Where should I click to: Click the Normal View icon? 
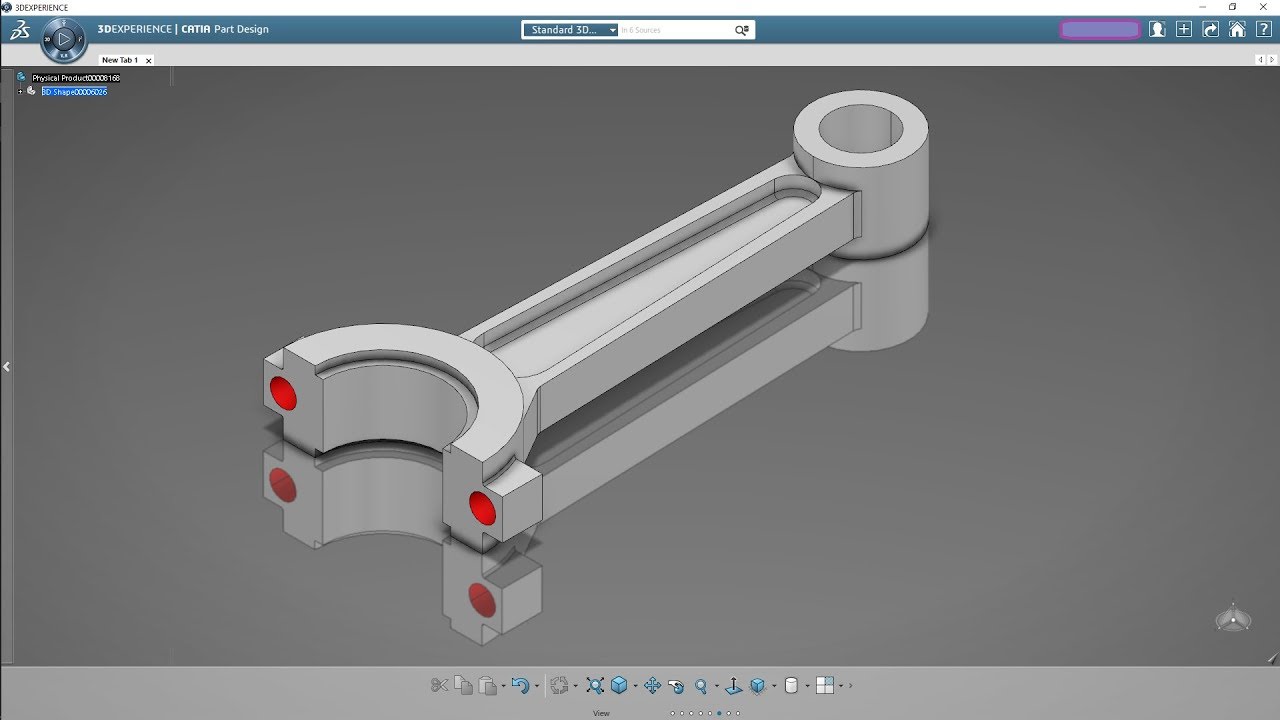pos(733,686)
